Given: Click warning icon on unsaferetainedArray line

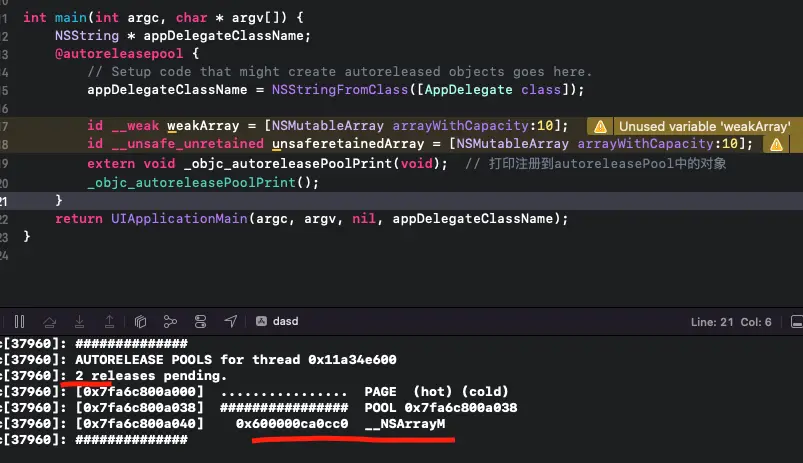Looking at the screenshot, I should click(x=774, y=144).
